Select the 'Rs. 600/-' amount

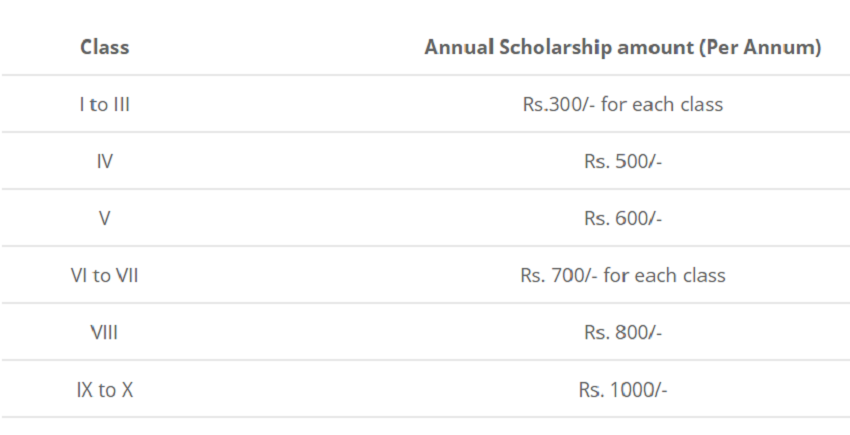coord(622,218)
